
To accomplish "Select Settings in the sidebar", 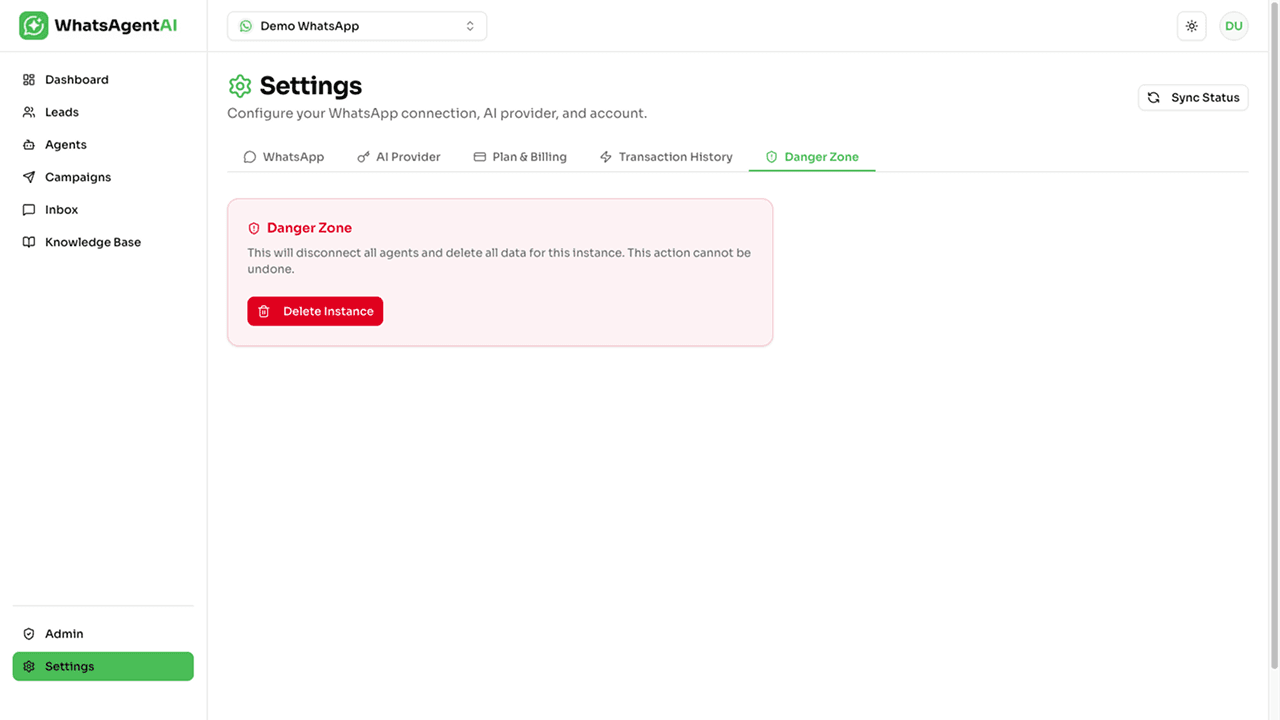I will (x=103, y=666).
